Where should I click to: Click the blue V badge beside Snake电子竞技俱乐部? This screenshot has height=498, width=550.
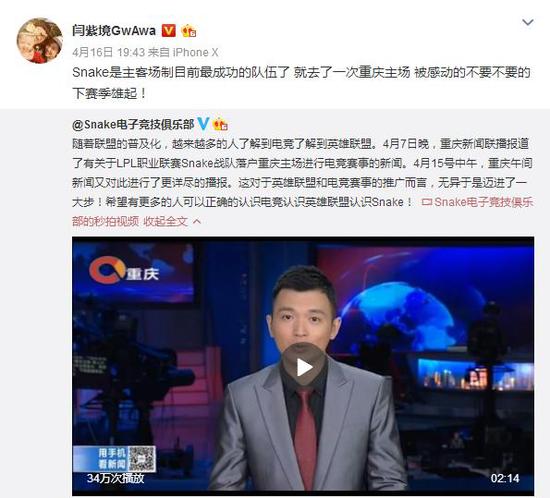[203, 124]
